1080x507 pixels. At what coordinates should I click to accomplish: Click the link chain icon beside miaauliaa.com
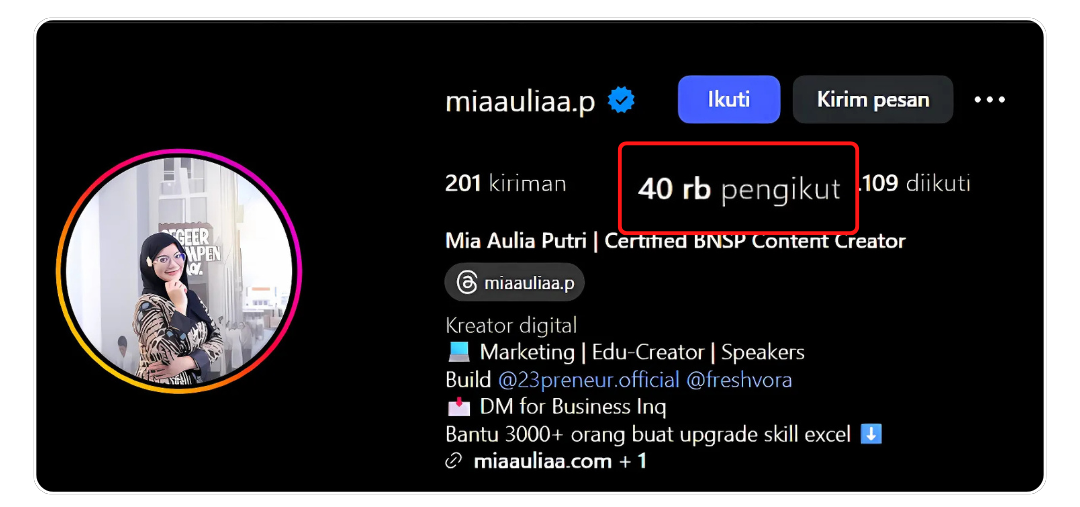[x=453, y=462]
